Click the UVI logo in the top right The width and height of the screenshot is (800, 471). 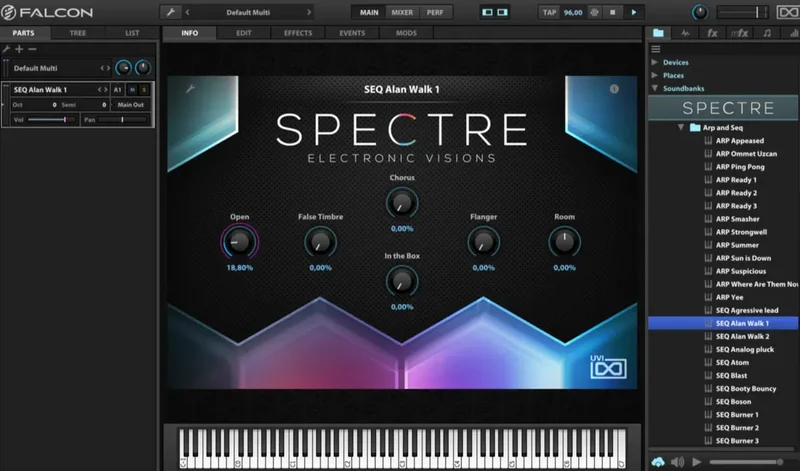[788, 12]
